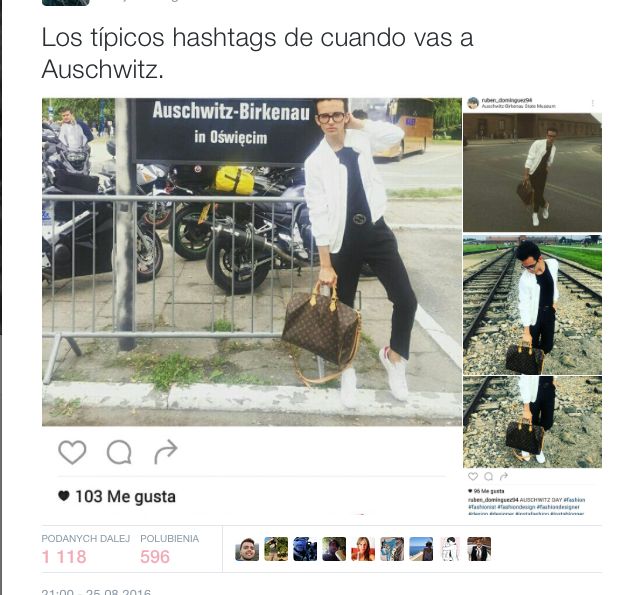Open the large Auschwitz-Birkenau sign photo
Screen dimensions: 641x595
(252, 262)
